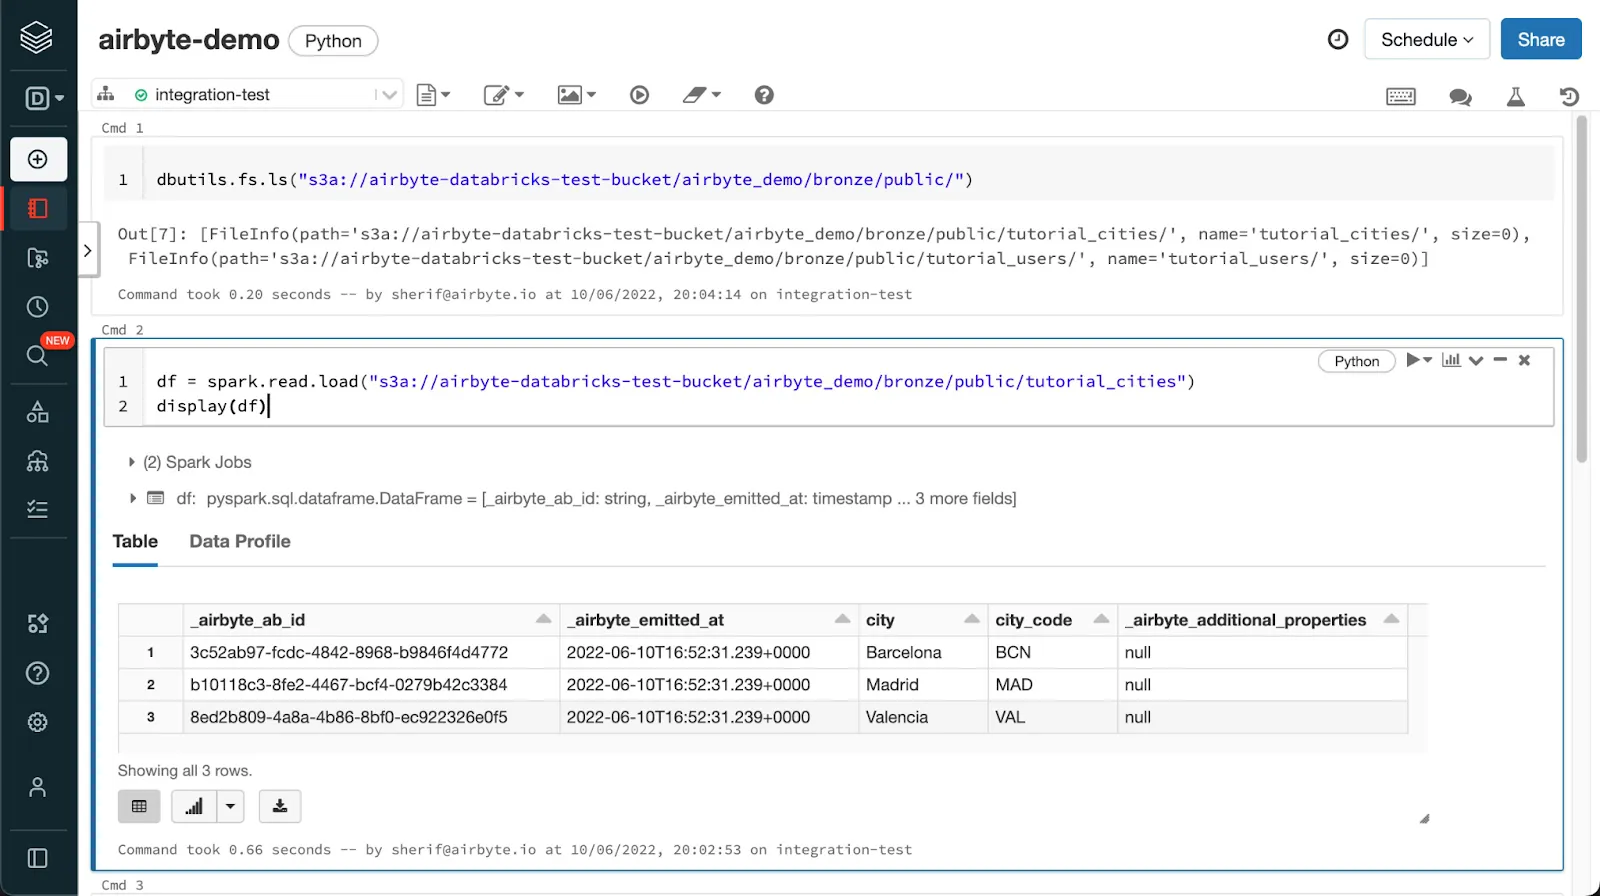Select the table view button below results
Screen dimensions: 1600x896
point(139,806)
